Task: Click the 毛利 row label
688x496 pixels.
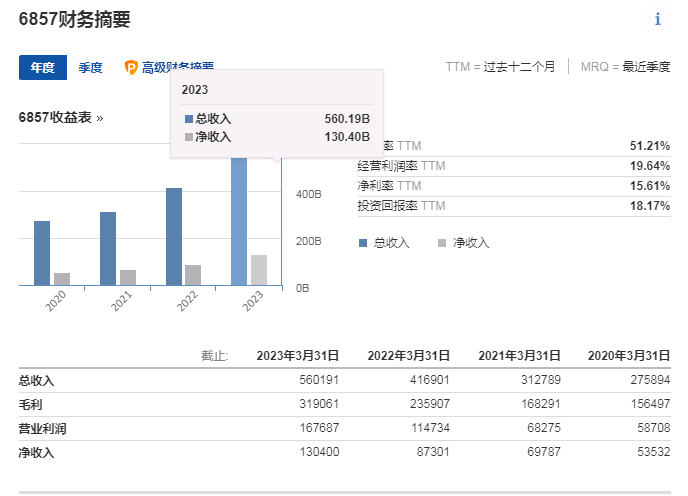Action: (x=30, y=404)
